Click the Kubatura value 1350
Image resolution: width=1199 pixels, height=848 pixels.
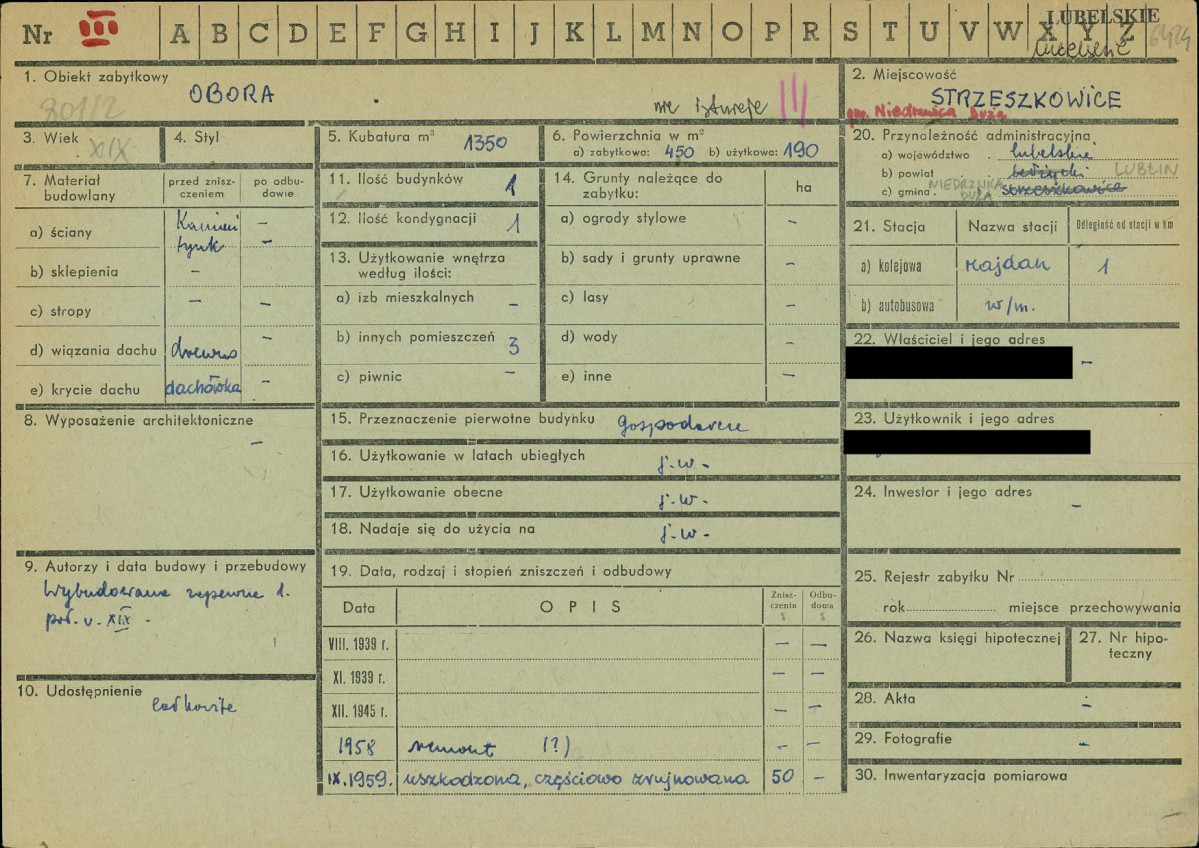(x=485, y=143)
